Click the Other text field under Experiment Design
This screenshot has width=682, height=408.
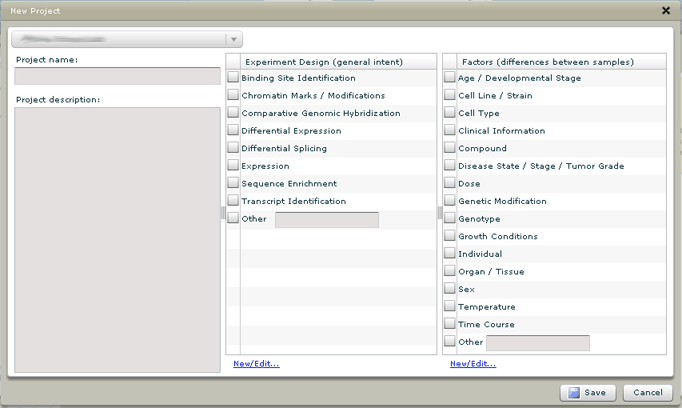[327, 220]
